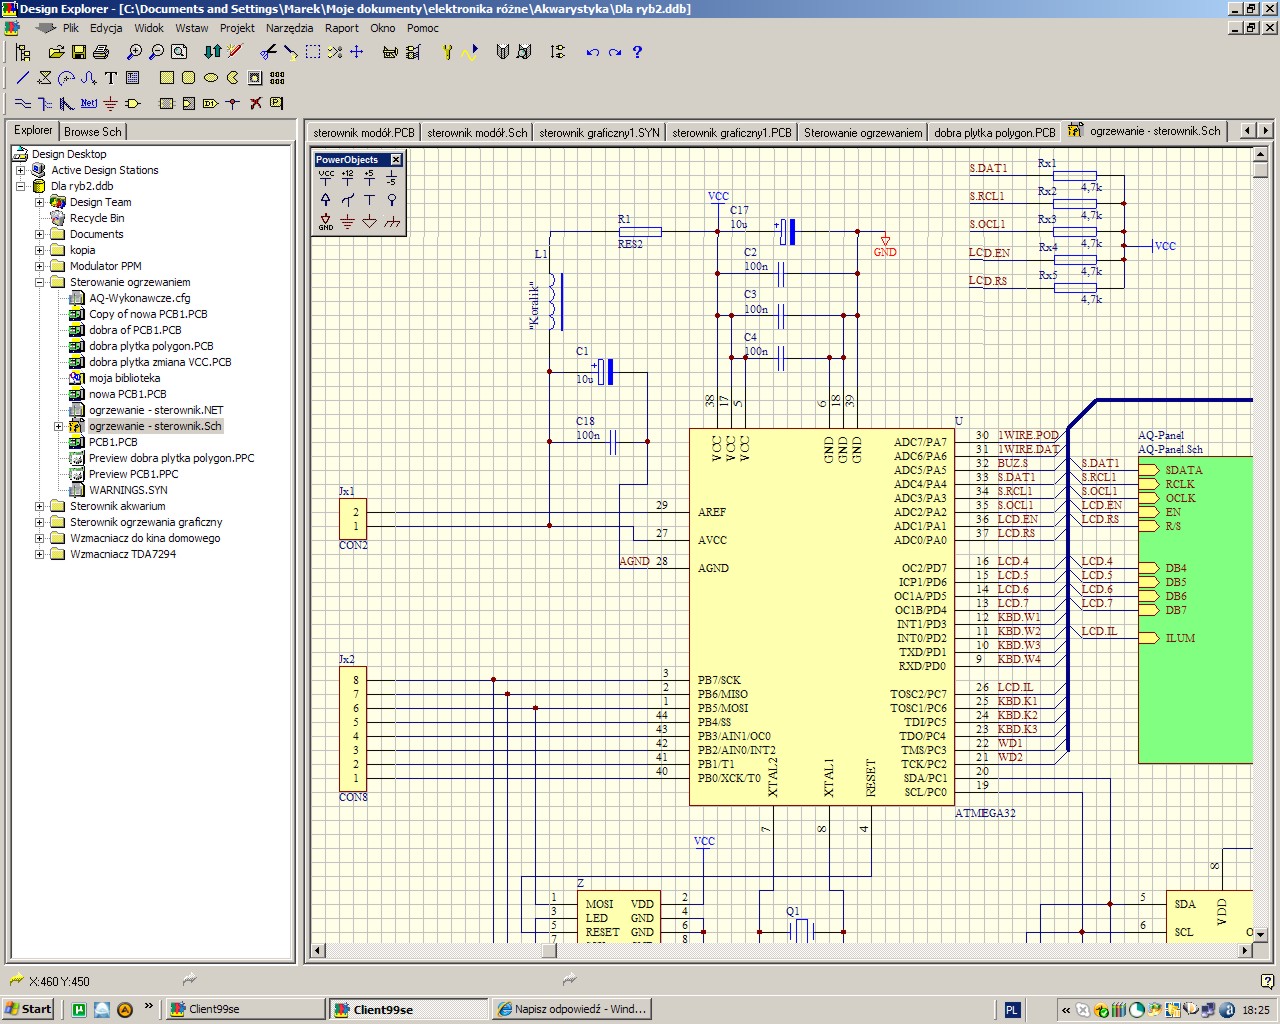Viewport: 1280px width, 1024px height.
Task: Click the Save document floppy disk icon
Action: (78, 52)
